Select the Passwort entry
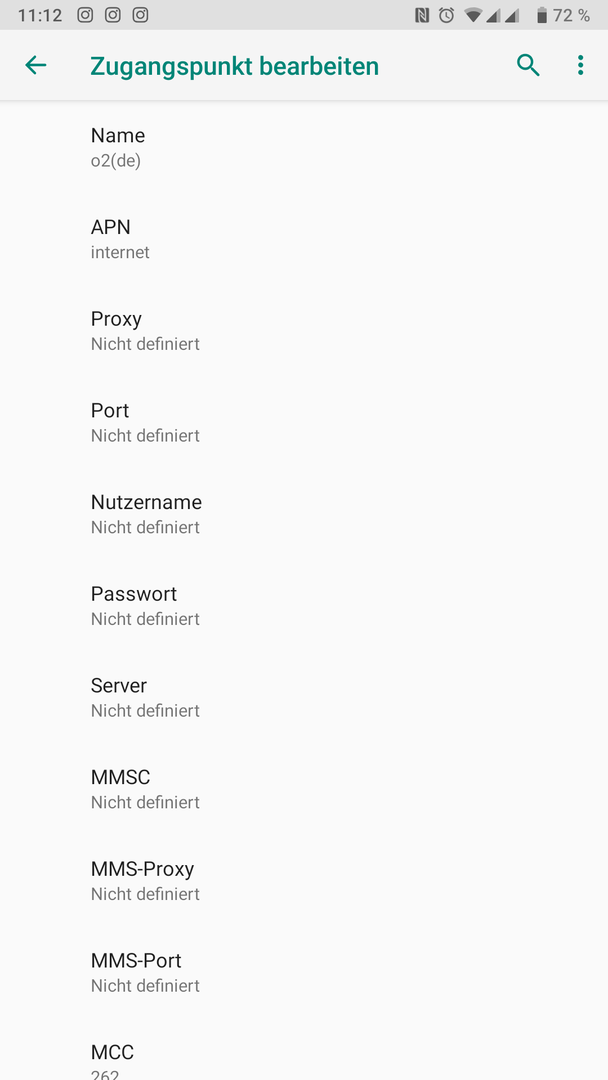Viewport: 608px width, 1080px height. click(x=304, y=605)
